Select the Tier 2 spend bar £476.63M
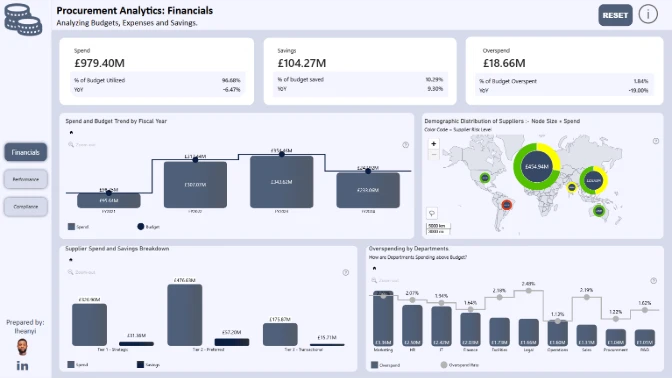This screenshot has height=378, width=672. coord(185,315)
